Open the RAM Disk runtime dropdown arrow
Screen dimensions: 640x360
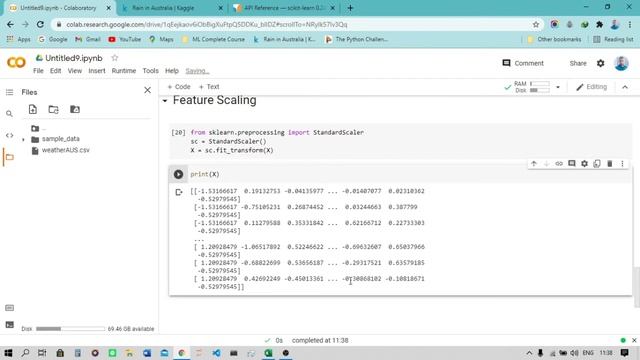tap(558, 87)
